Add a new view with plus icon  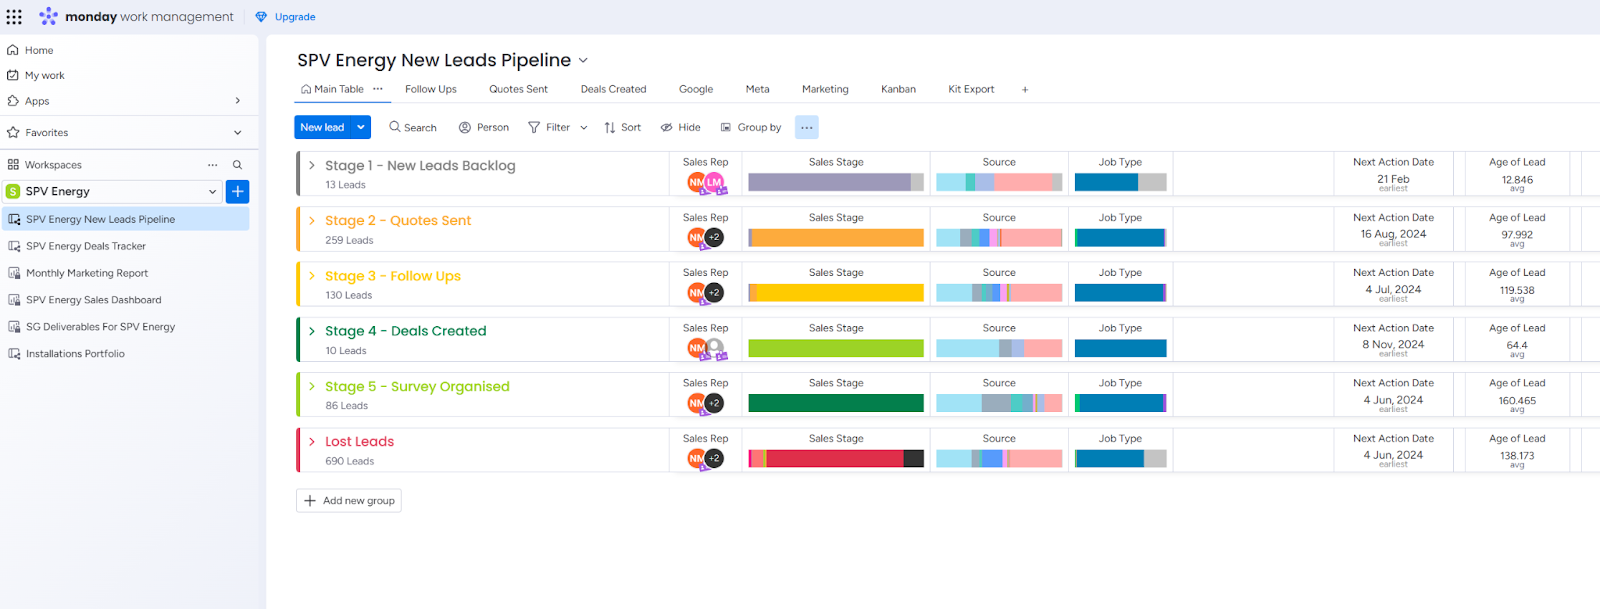click(x=1024, y=90)
